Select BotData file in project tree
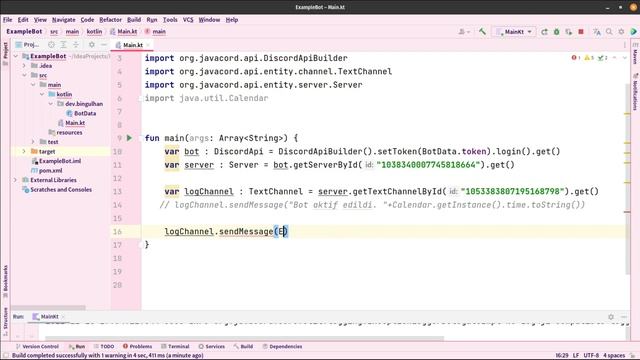640x360 pixels. [x=81, y=113]
